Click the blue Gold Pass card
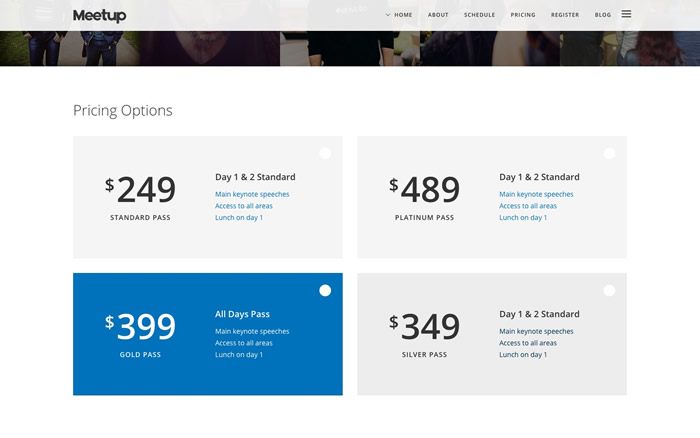Image resolution: width=700 pixels, height=438 pixels. [x=208, y=334]
